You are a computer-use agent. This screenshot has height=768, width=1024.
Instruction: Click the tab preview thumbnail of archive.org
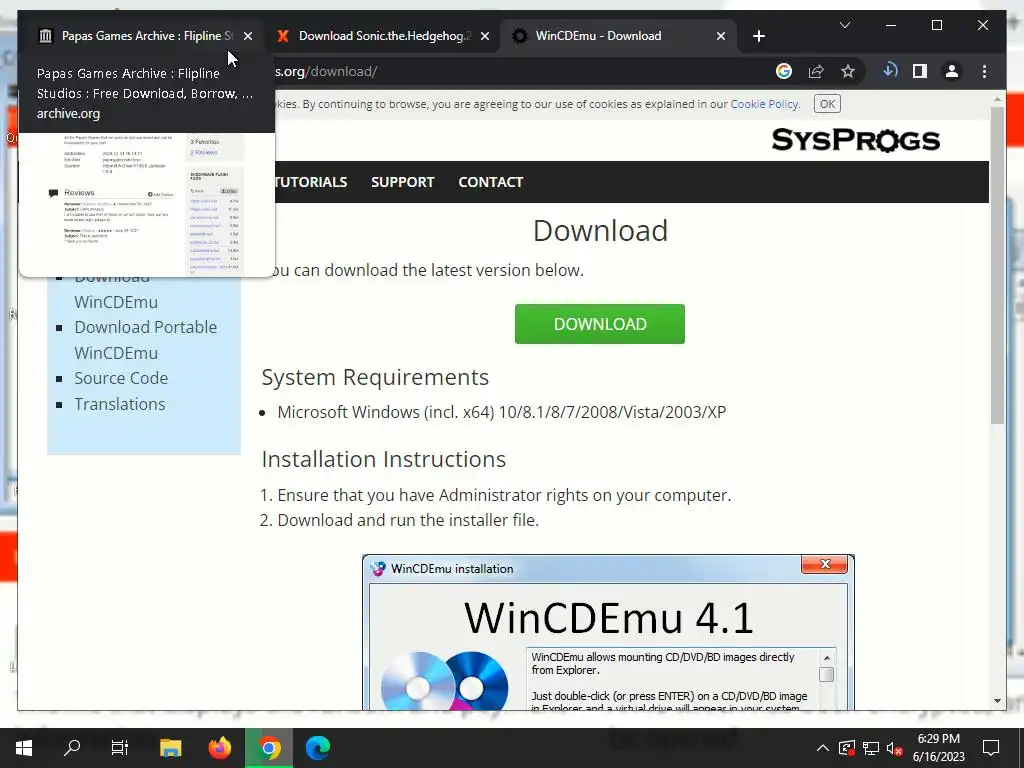point(146,204)
